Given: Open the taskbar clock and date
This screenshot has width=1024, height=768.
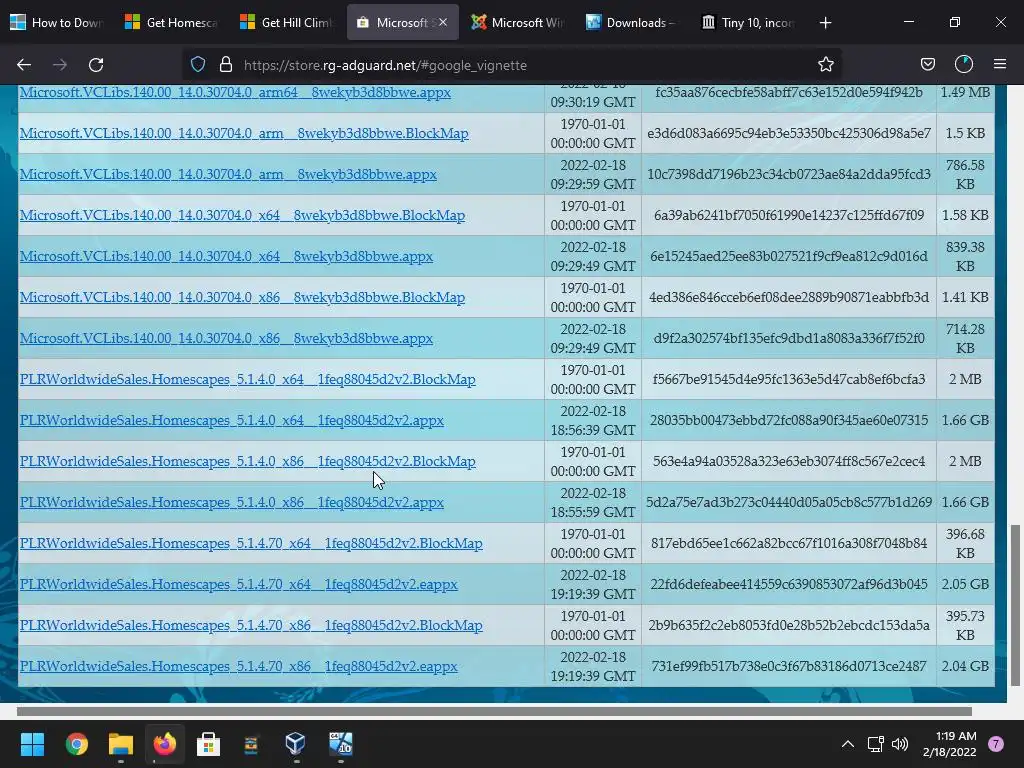Looking at the screenshot, I should click(950, 744).
